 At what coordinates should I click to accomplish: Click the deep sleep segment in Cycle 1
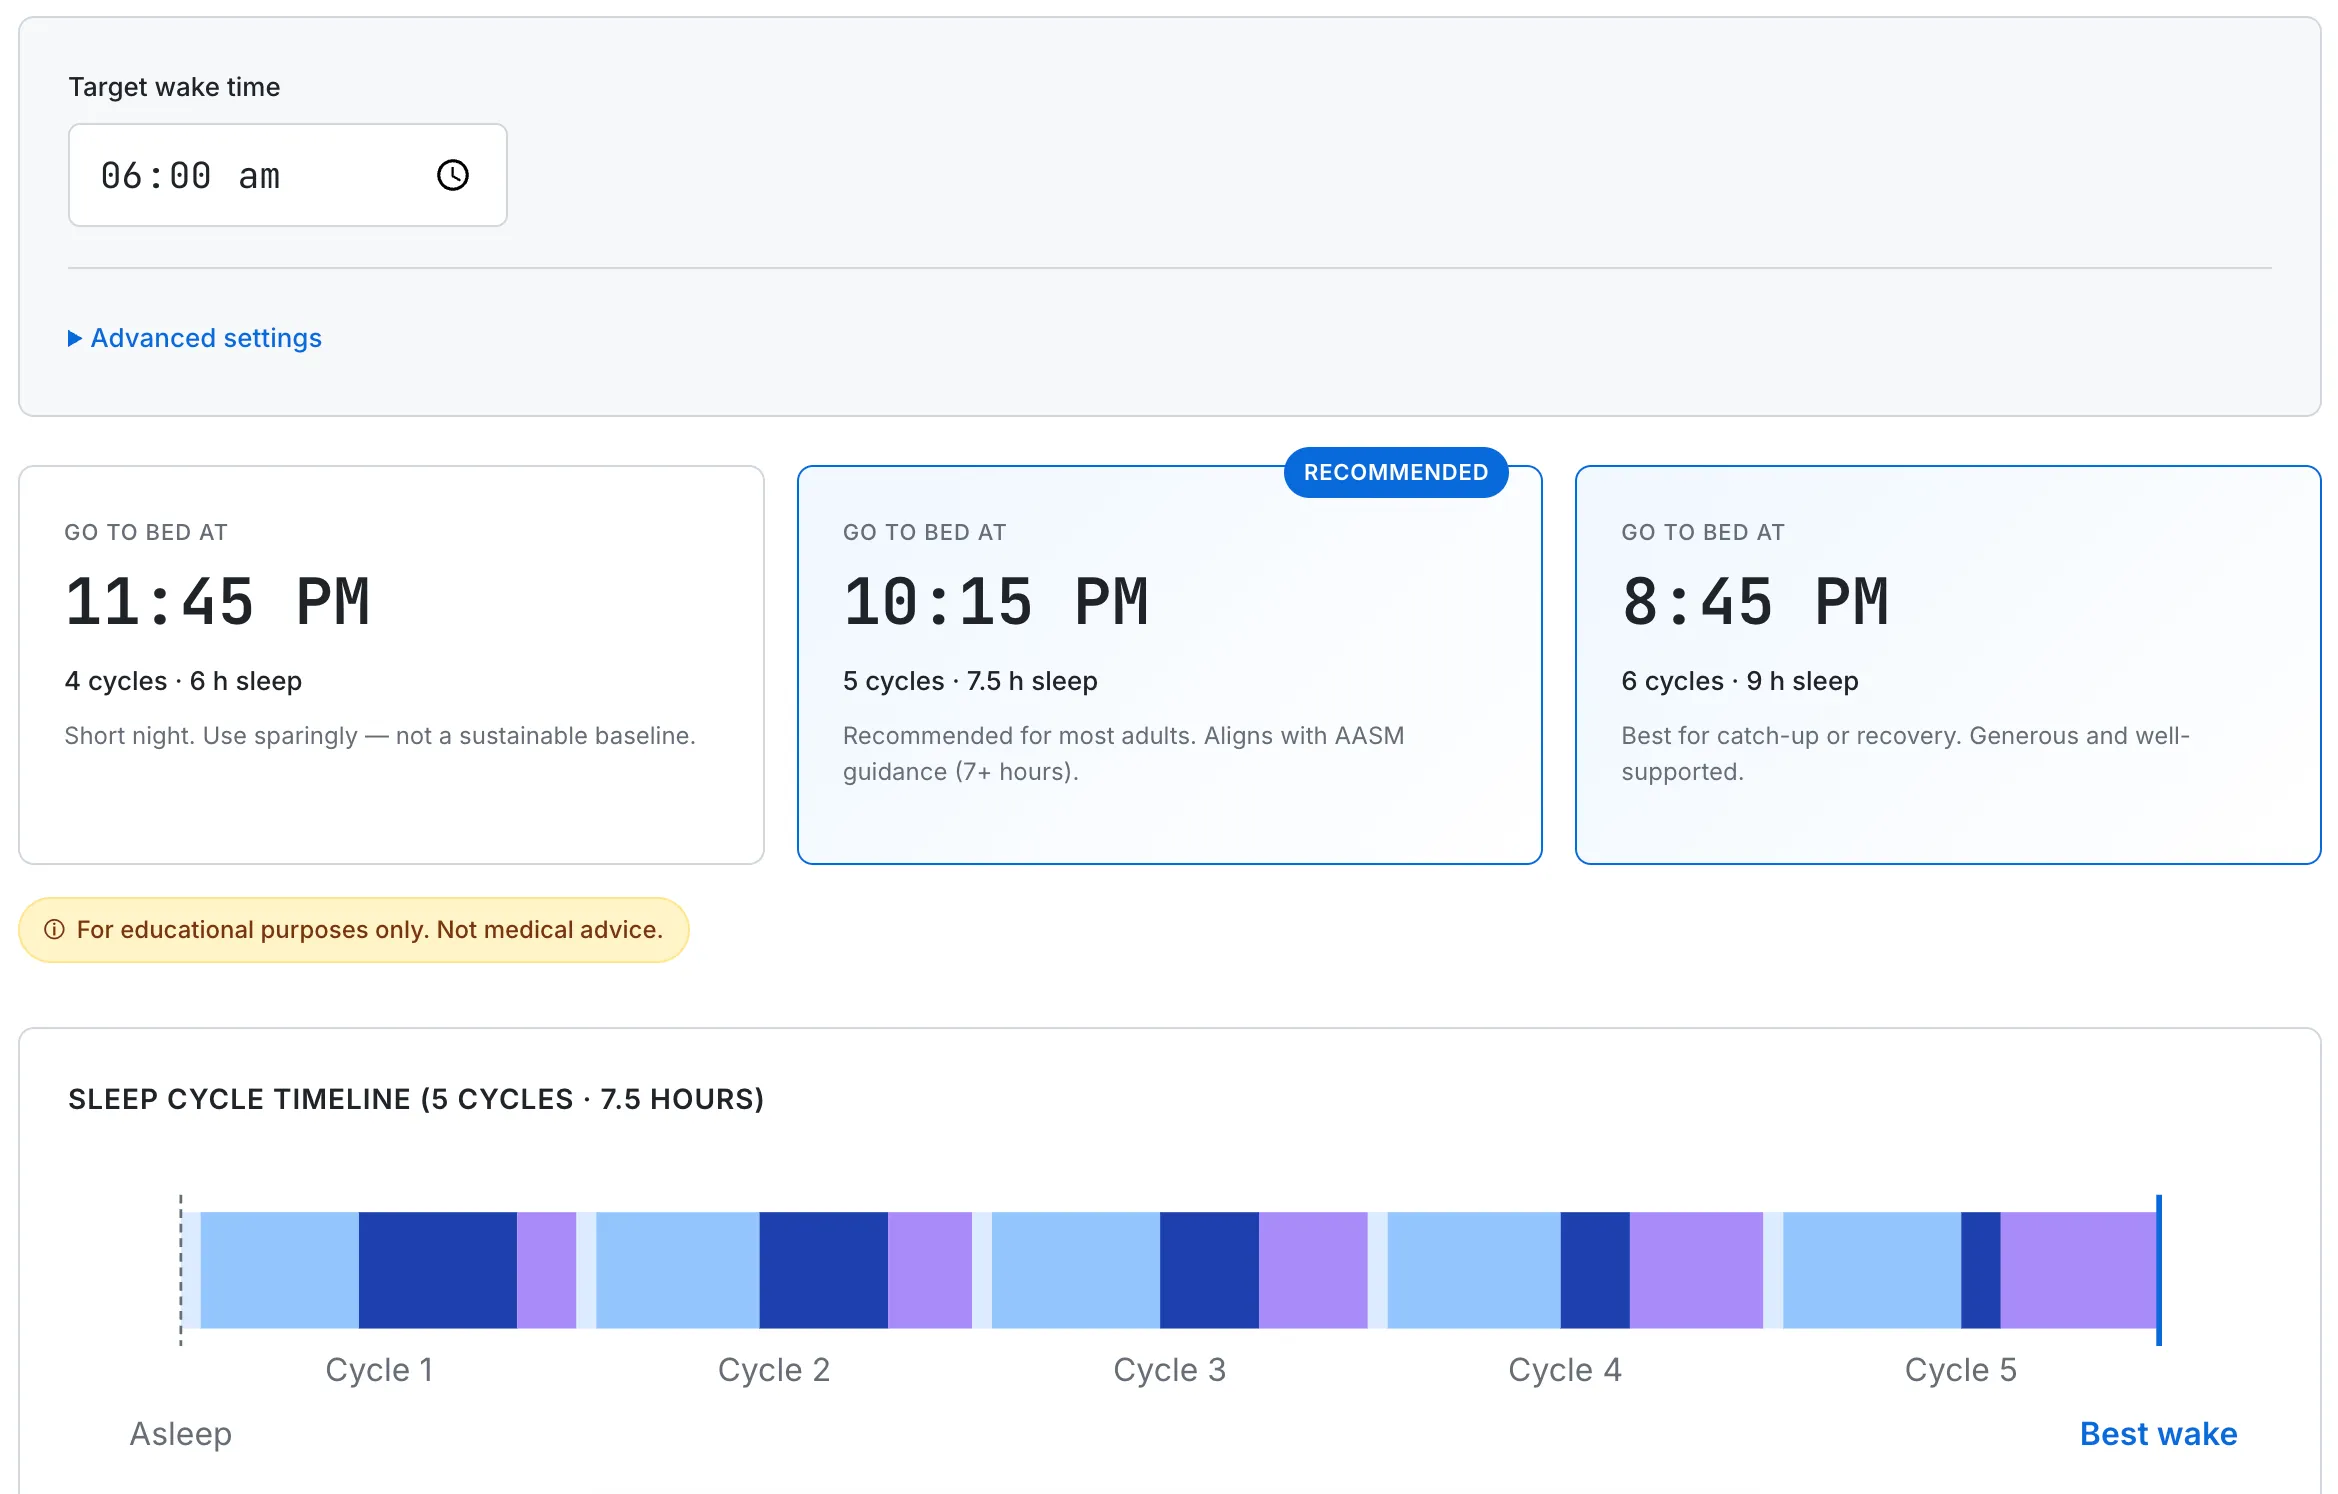click(435, 1270)
